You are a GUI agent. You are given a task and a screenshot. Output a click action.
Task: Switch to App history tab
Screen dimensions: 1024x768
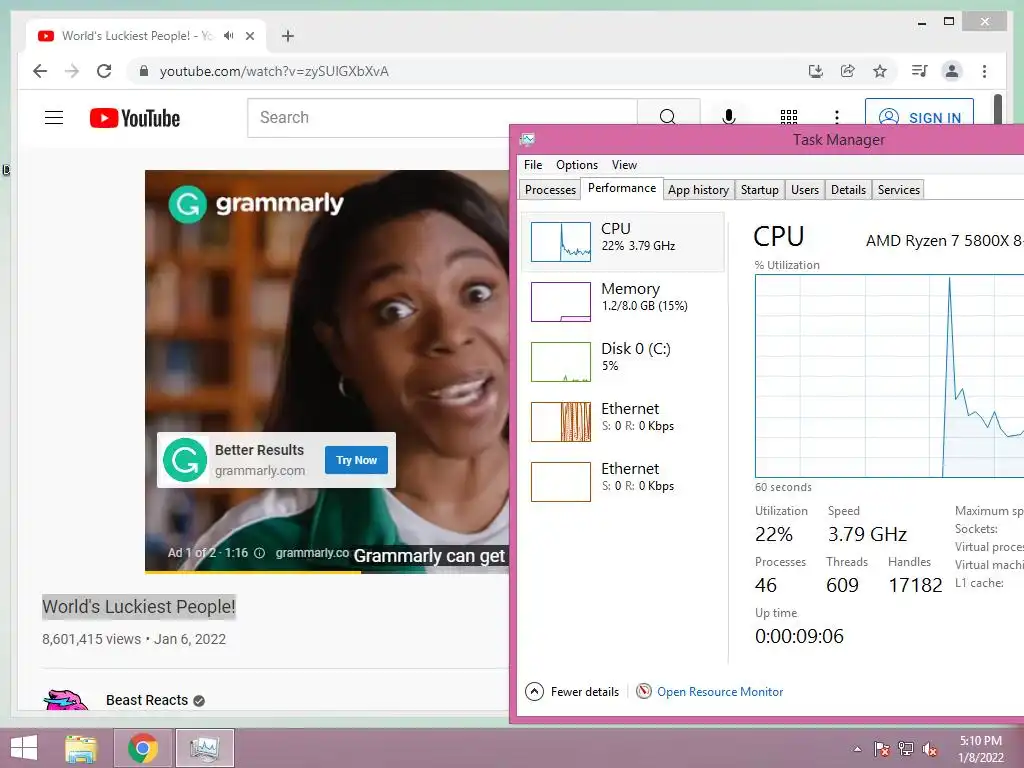pos(699,189)
